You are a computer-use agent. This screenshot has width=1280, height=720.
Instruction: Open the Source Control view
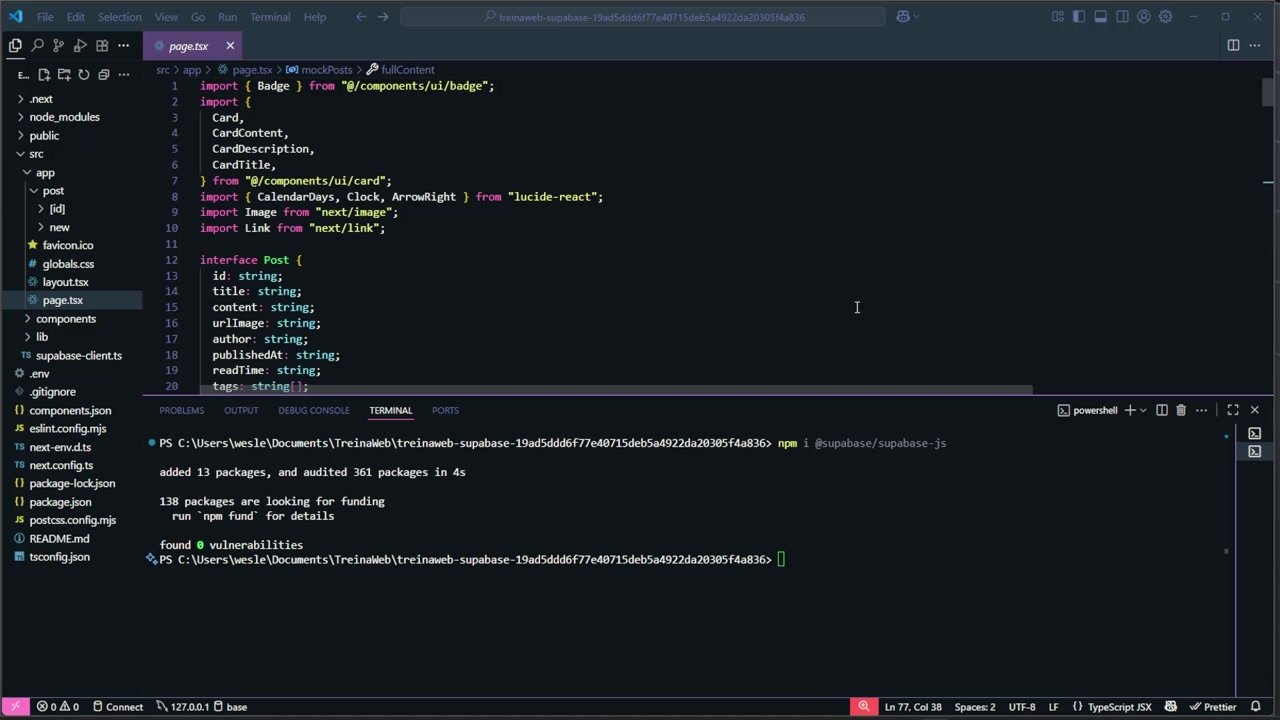(58, 46)
